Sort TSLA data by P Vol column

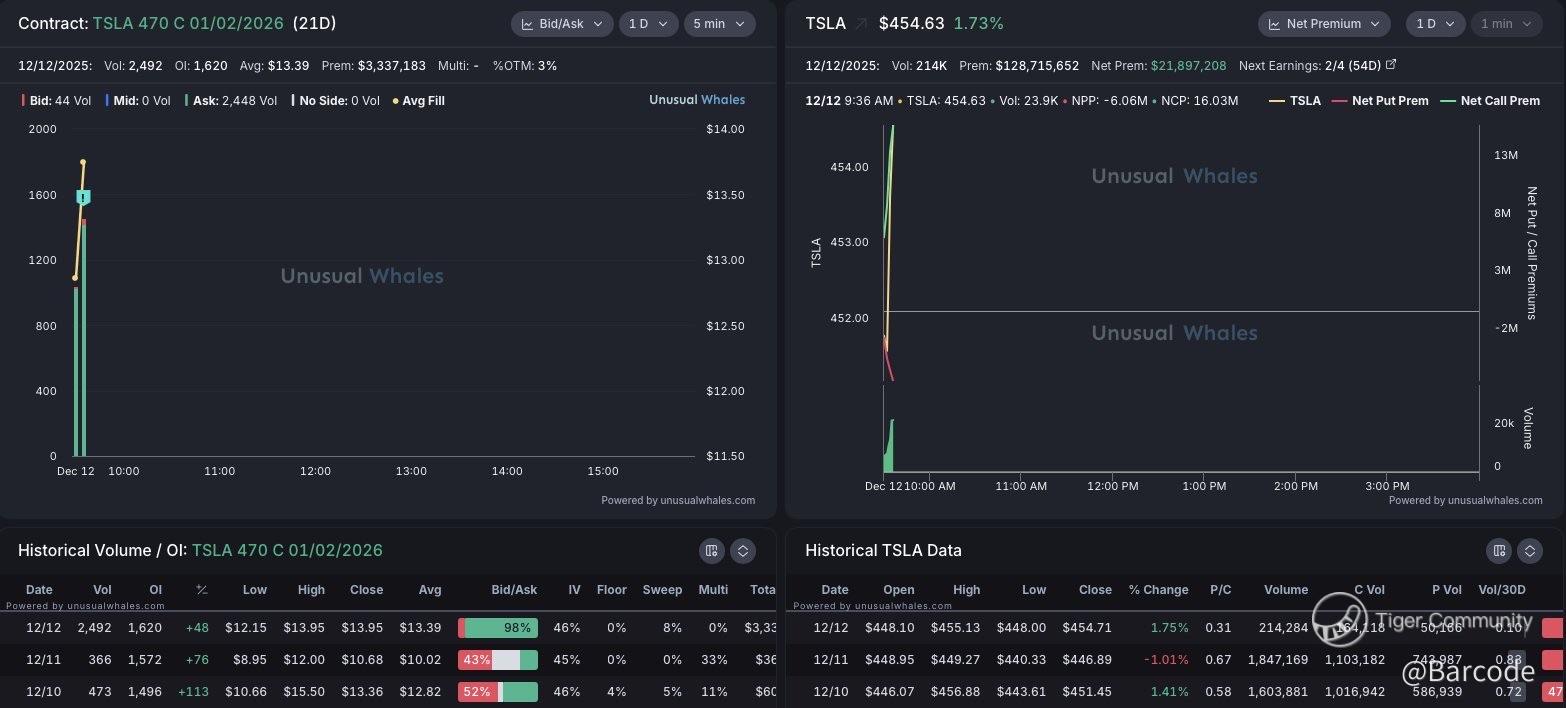1445,590
